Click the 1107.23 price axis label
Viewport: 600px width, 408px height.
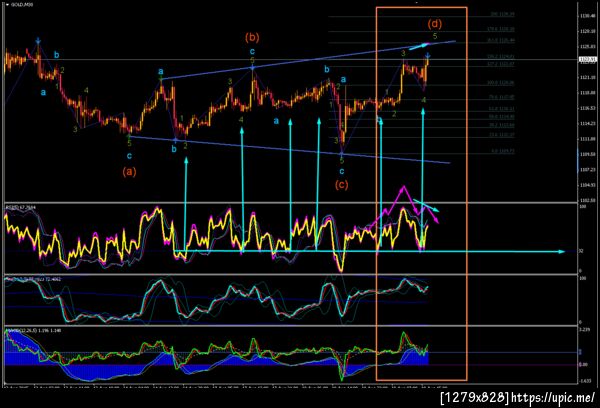click(x=587, y=170)
